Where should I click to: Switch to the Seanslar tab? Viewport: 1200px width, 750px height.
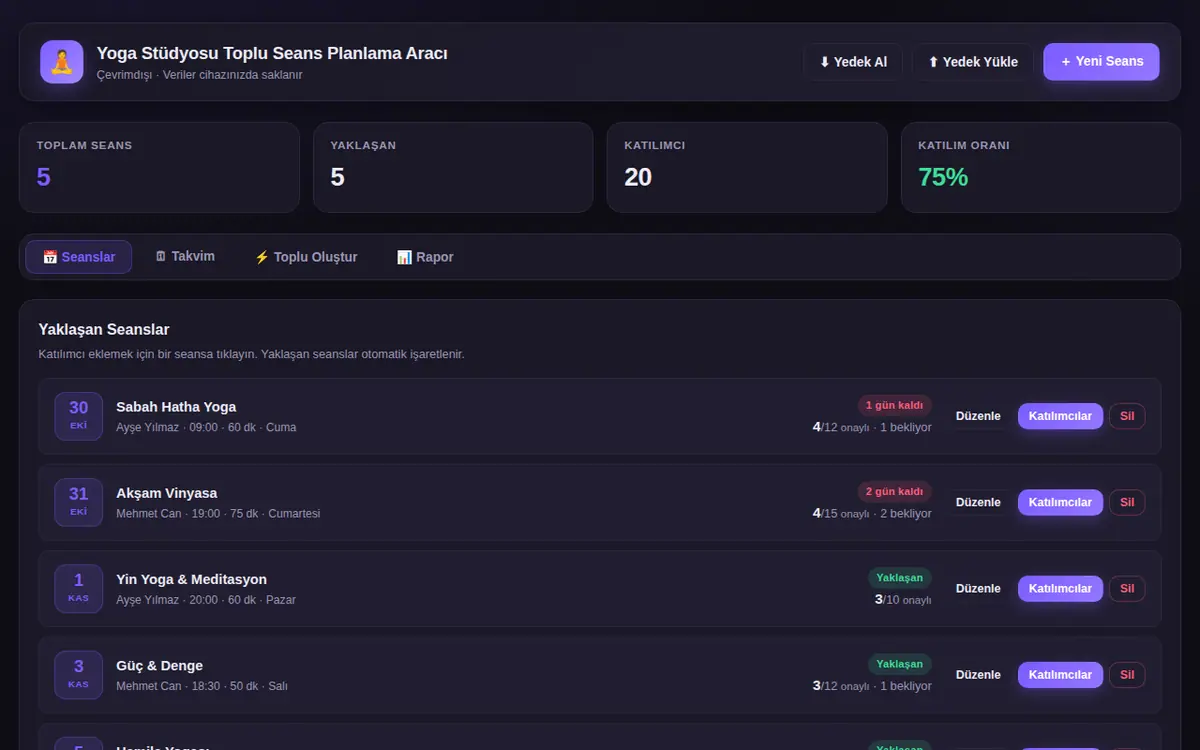pyautogui.click(x=79, y=257)
